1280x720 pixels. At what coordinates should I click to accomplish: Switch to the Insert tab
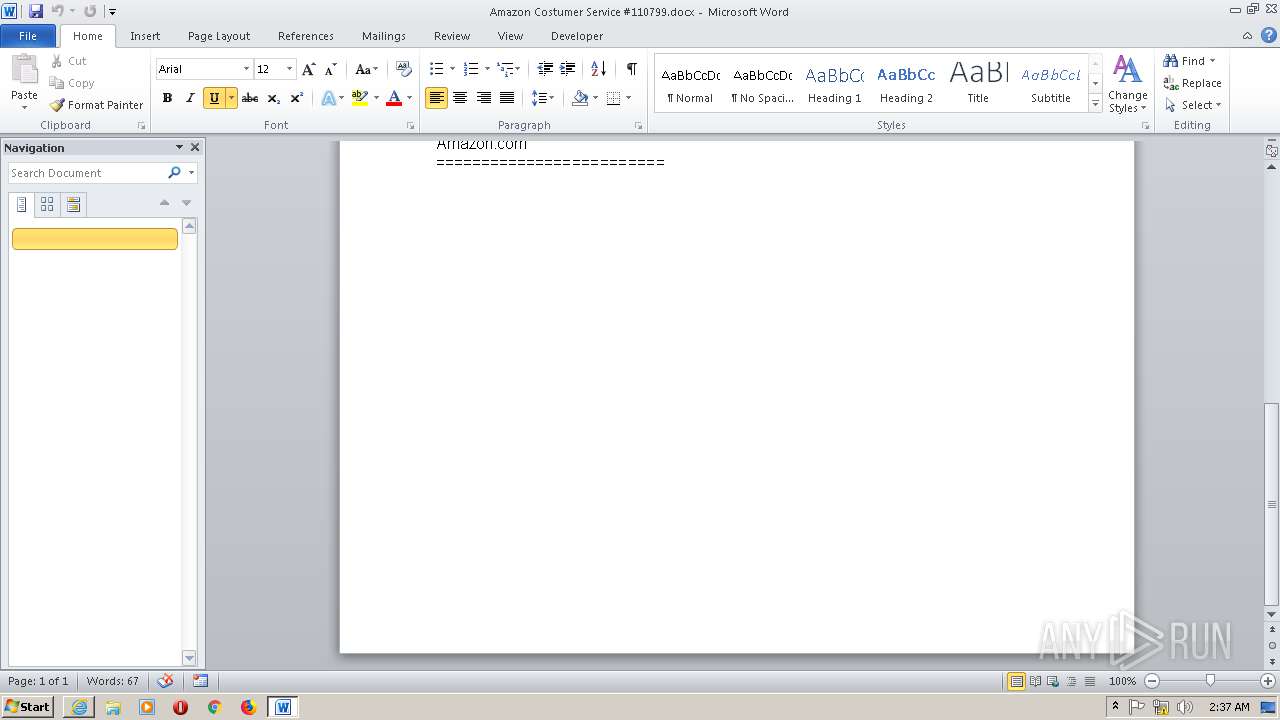pos(145,36)
